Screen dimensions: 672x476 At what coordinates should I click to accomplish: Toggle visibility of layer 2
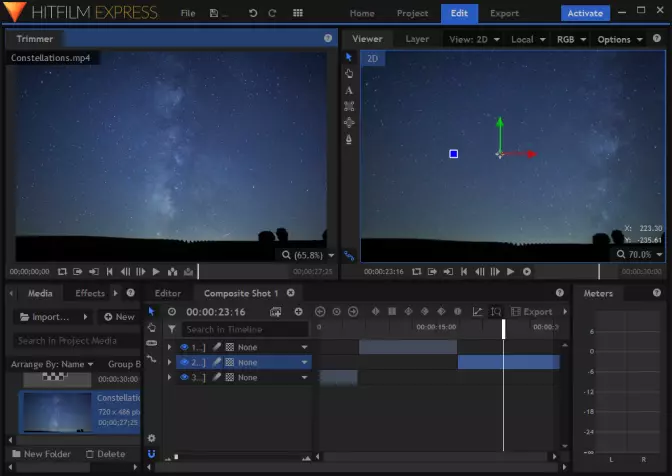[184, 362]
